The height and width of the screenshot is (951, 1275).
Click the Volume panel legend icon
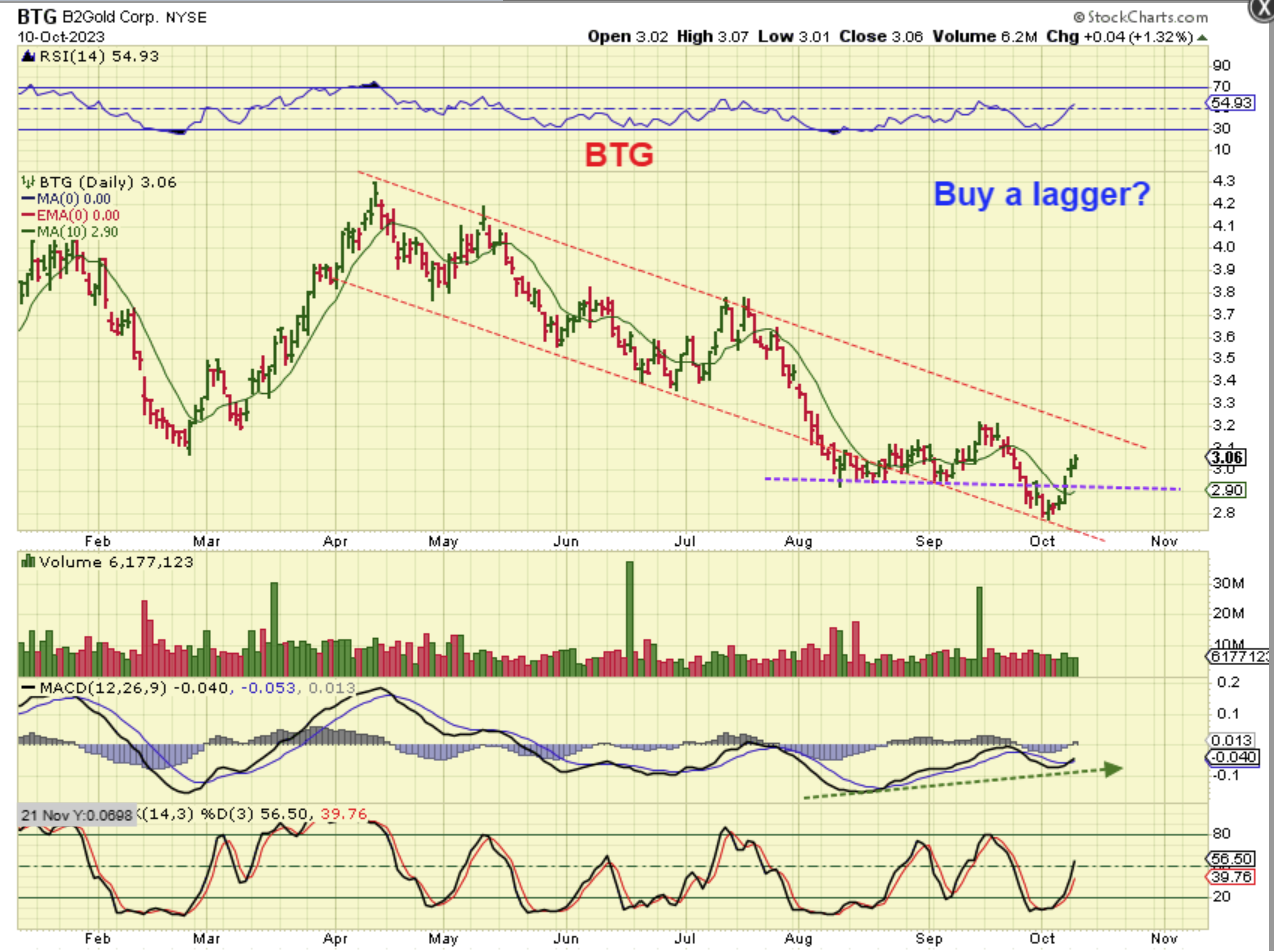pyautogui.click(x=27, y=562)
